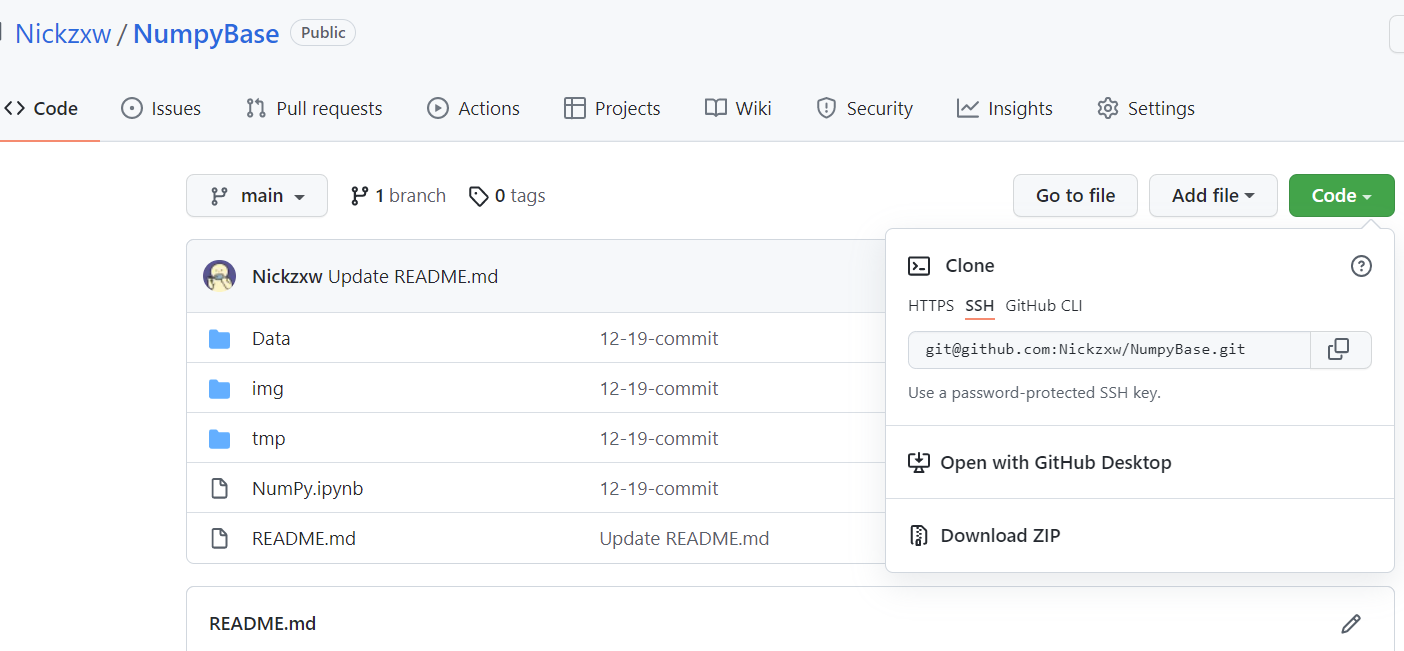Open the Security tab

pyautogui.click(x=864, y=108)
